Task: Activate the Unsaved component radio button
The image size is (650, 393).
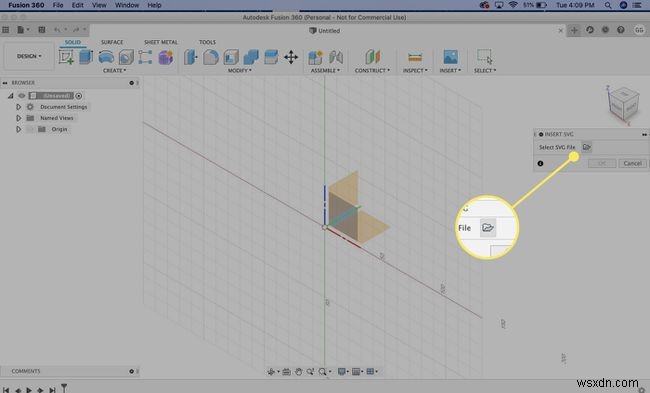Action: [79, 96]
